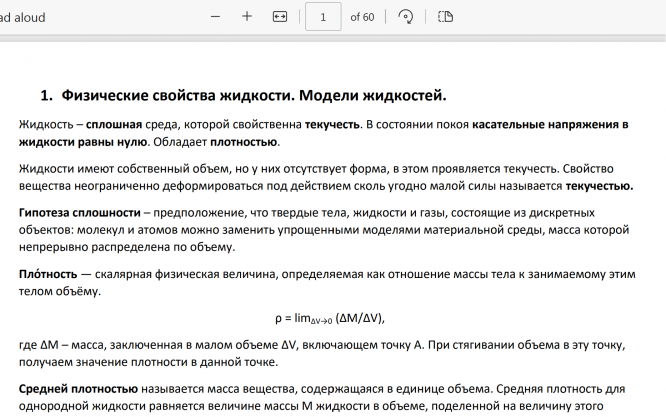Click the bold term "Пло́тность"
Screen dimensions: 666x417
click(49, 273)
